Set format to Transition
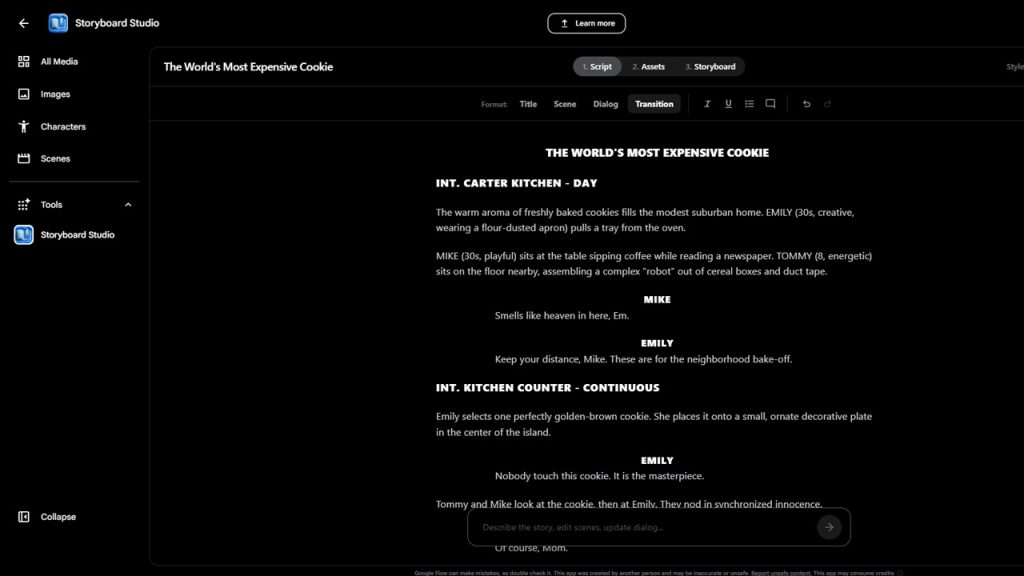The image size is (1024, 576). [654, 104]
